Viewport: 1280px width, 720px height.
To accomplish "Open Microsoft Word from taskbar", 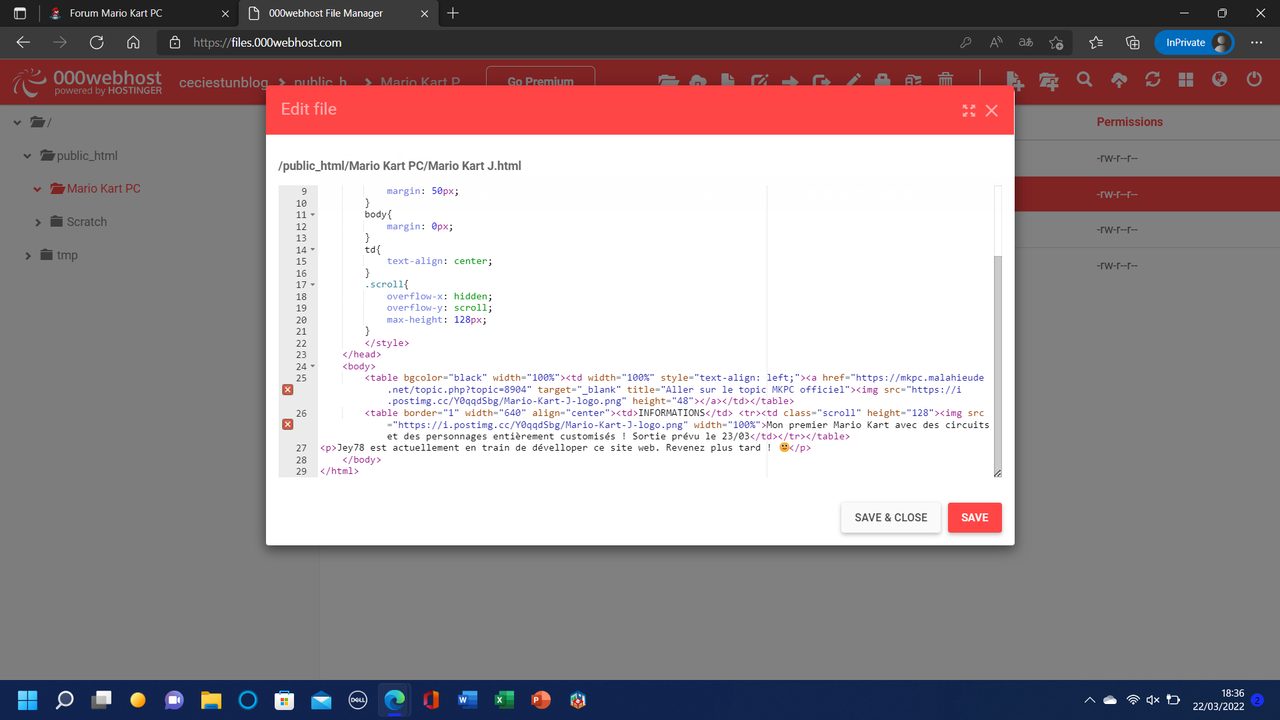I will point(467,699).
